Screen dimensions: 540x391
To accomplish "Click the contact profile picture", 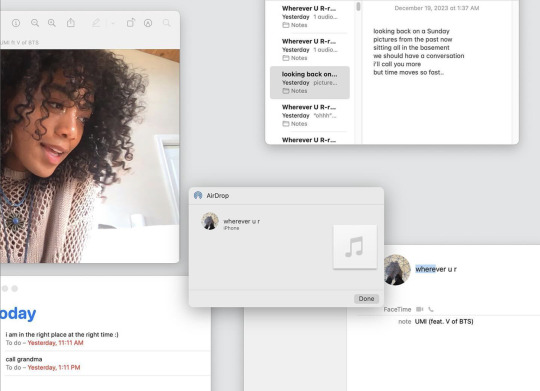I will [397, 270].
